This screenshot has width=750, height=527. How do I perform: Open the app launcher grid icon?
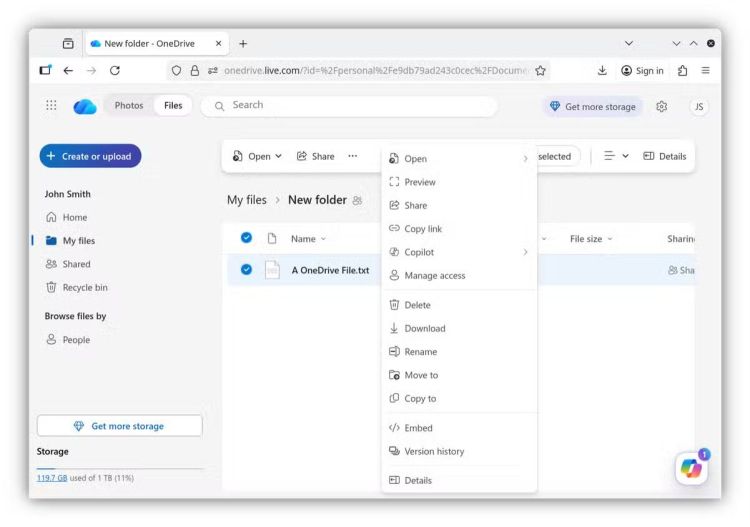pos(52,106)
